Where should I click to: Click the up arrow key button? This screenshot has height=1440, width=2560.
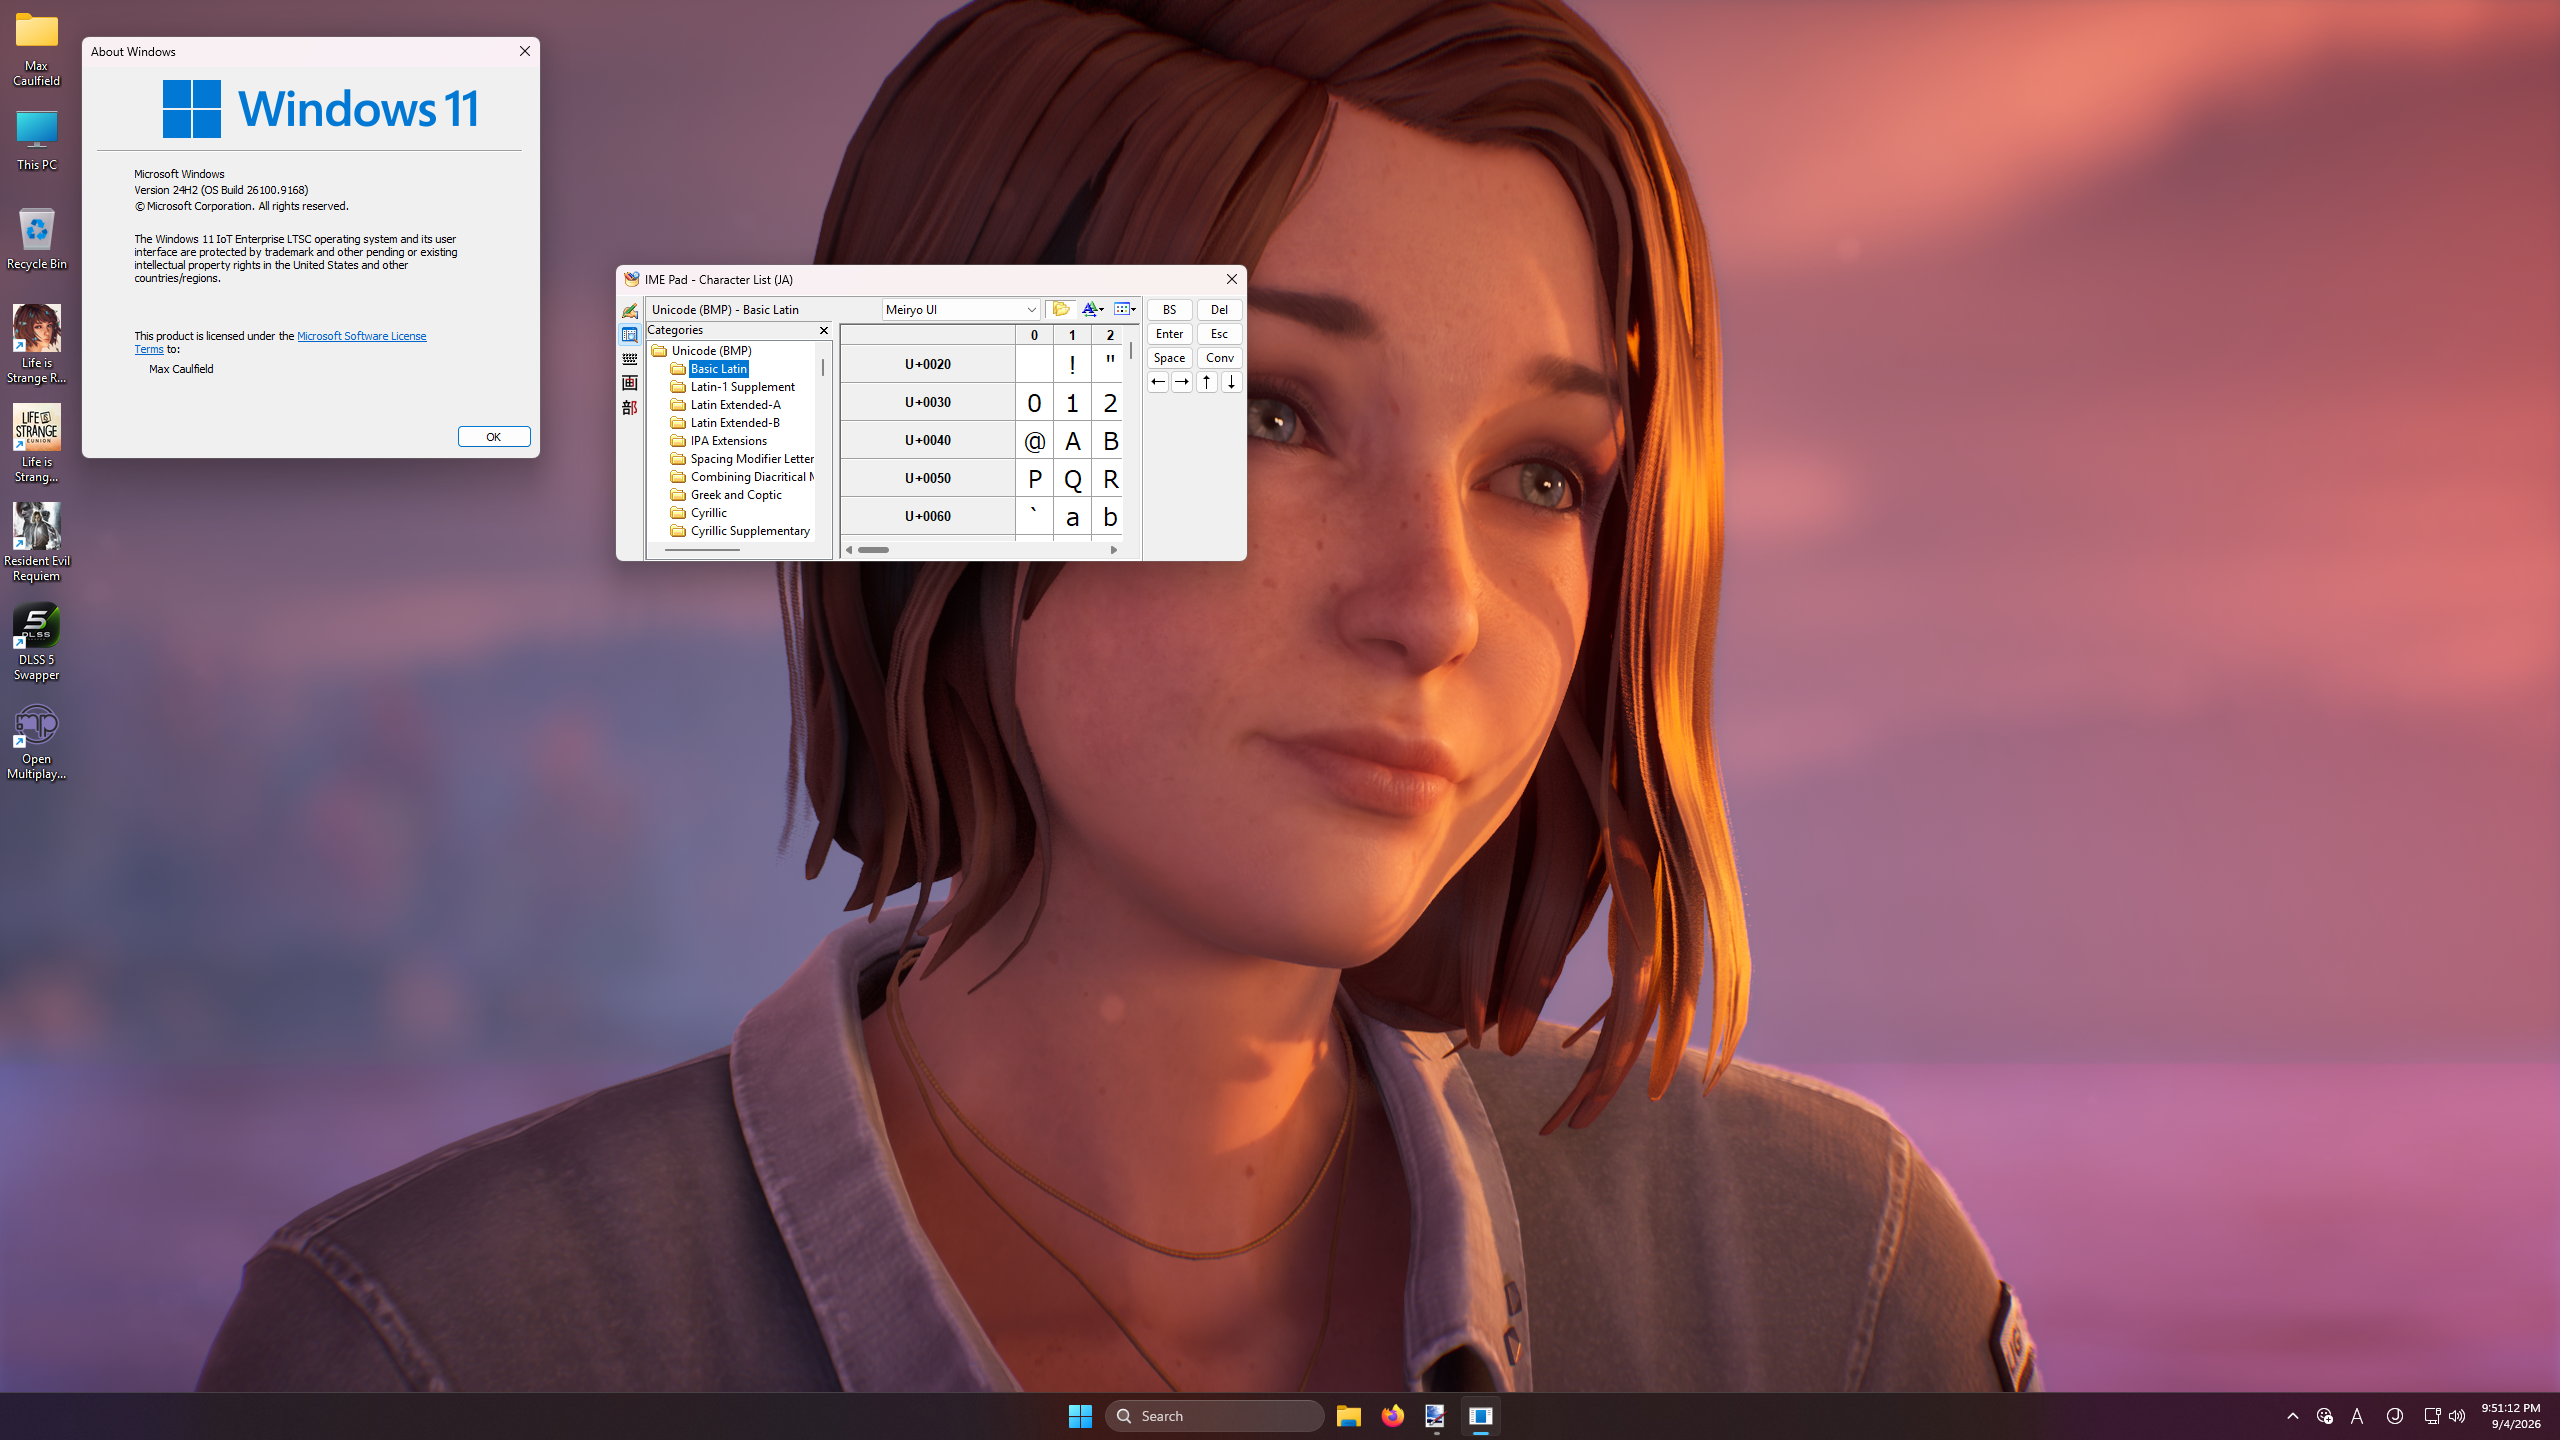[1207, 382]
